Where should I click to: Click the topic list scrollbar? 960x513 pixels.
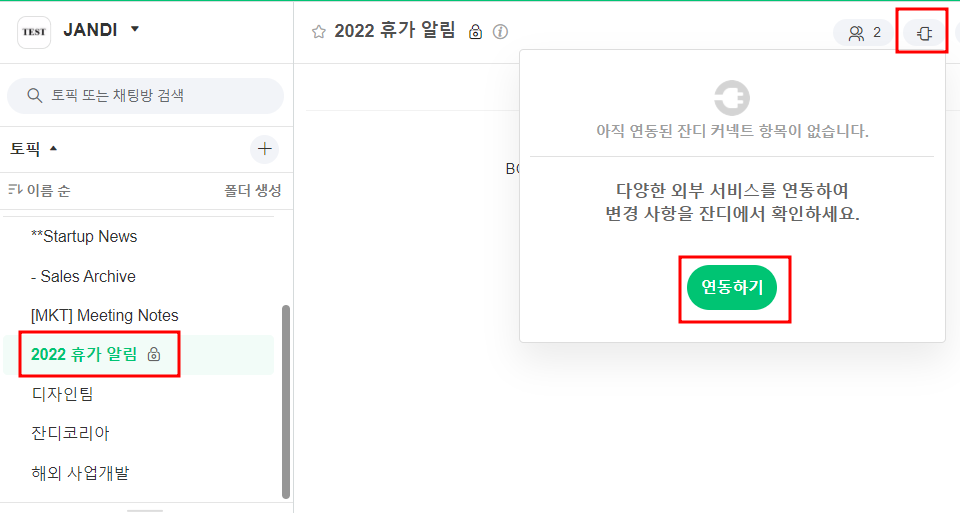point(286,400)
